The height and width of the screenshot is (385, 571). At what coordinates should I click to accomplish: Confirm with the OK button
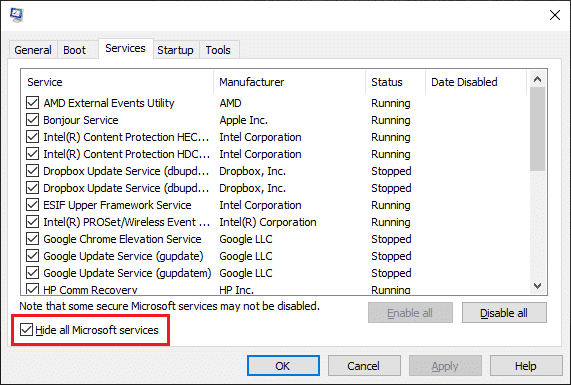(x=283, y=366)
